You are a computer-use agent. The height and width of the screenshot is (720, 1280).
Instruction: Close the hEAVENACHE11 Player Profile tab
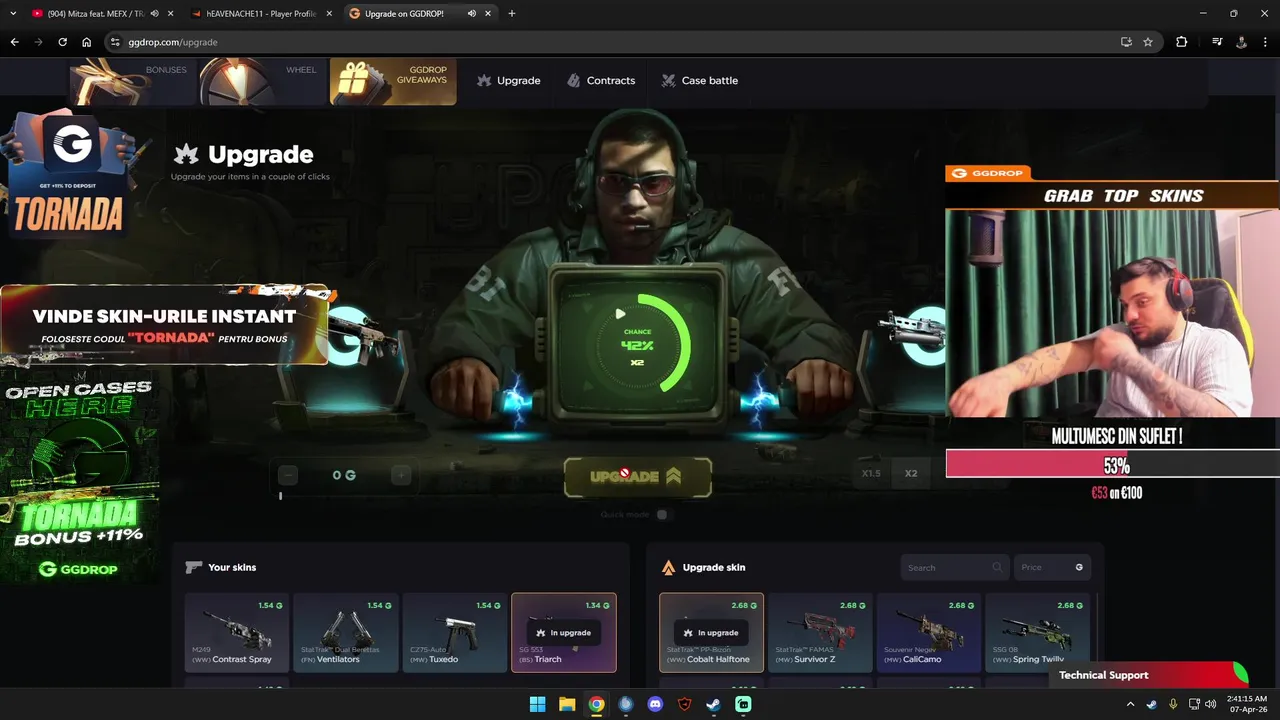331,14
